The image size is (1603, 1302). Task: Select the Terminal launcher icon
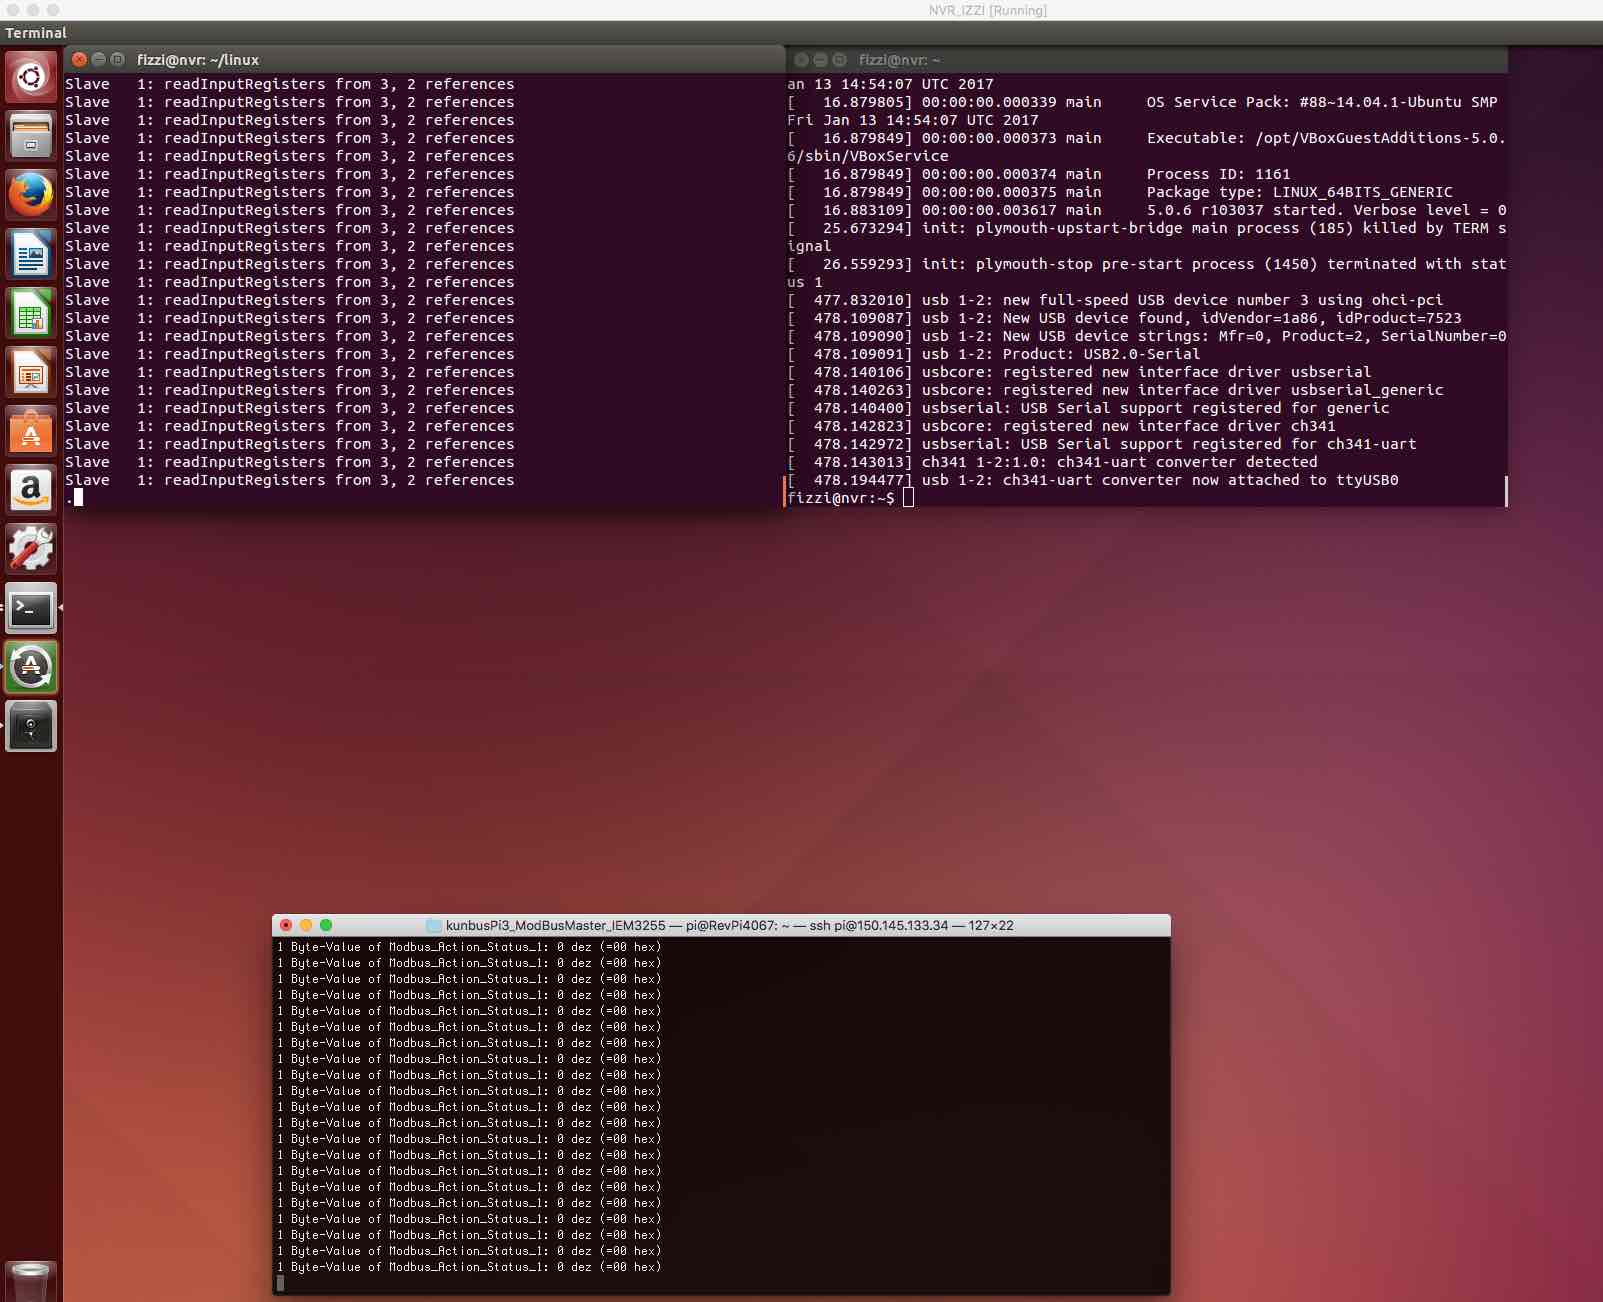point(31,608)
